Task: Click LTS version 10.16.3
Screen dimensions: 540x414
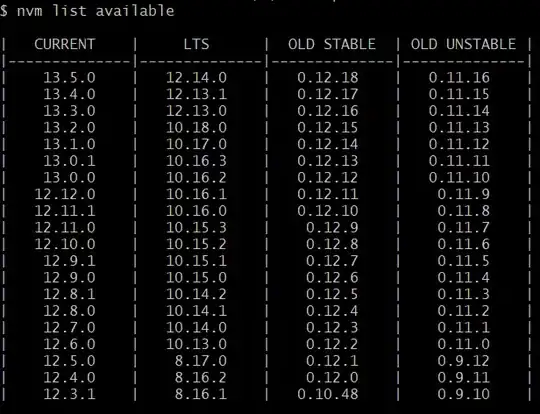Action: click(196, 161)
